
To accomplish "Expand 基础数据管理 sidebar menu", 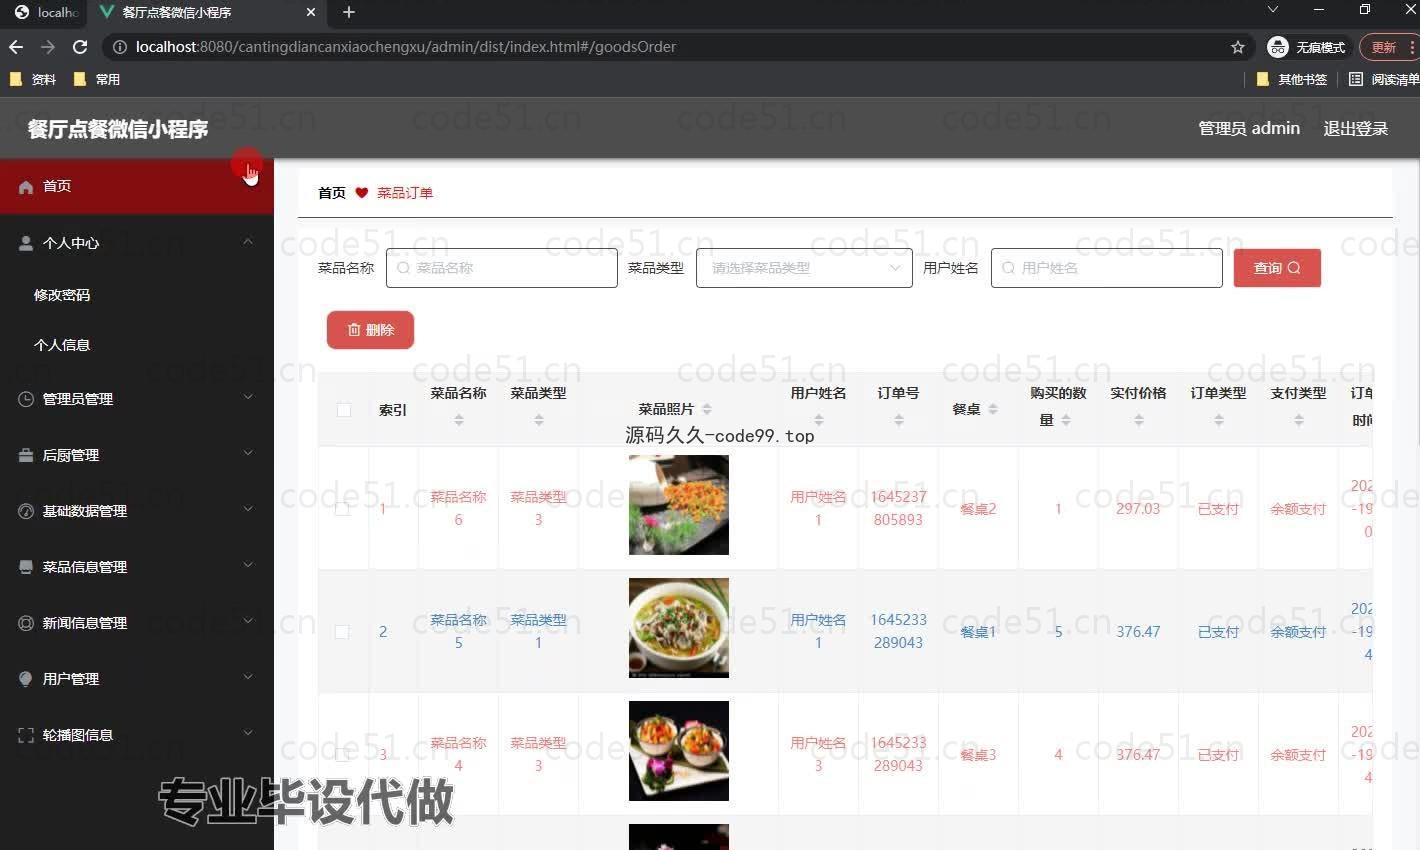I will click(137, 511).
